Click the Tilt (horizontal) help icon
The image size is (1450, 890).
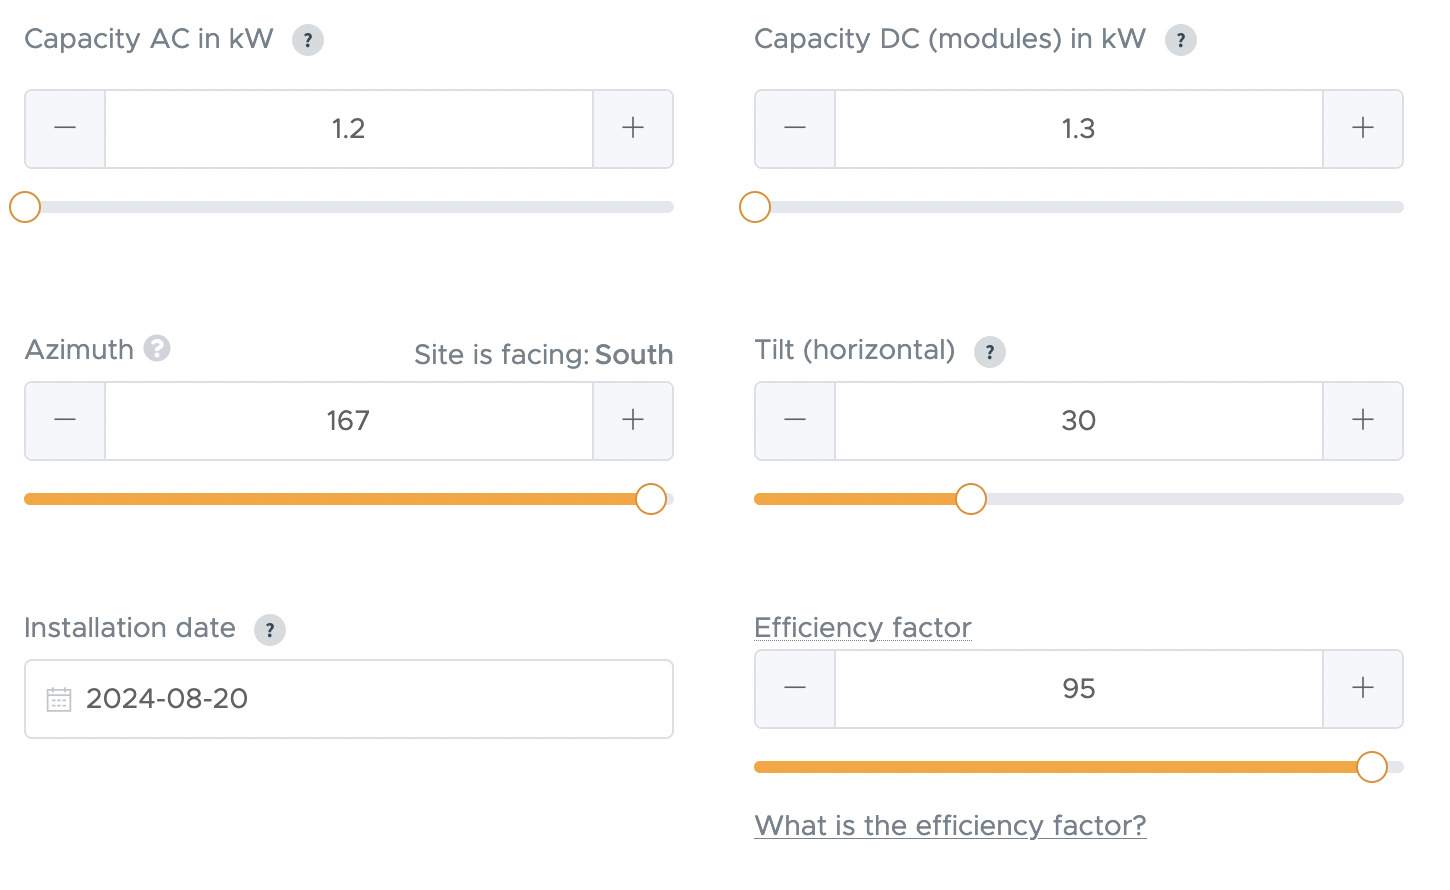coord(990,352)
